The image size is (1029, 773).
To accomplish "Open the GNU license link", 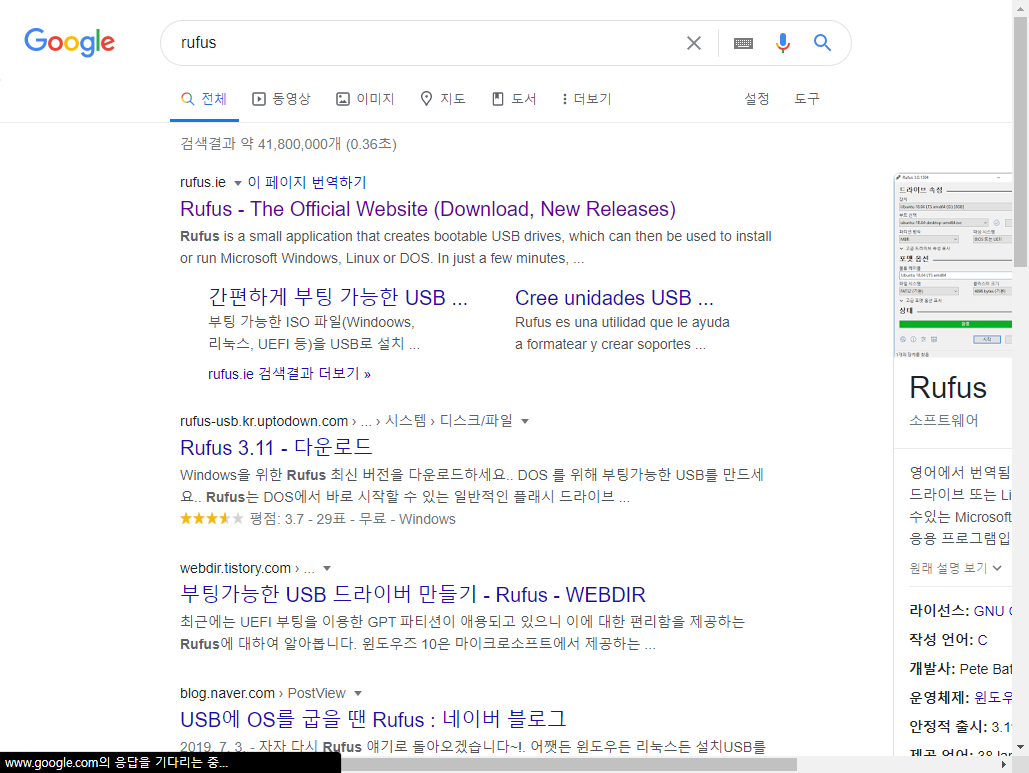I will click(993, 611).
